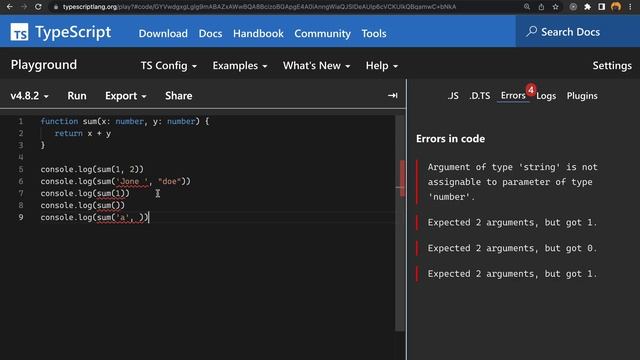The height and width of the screenshot is (360, 640).
Task: Click the Search Docs magnifier icon
Action: pyautogui.click(x=531, y=31)
